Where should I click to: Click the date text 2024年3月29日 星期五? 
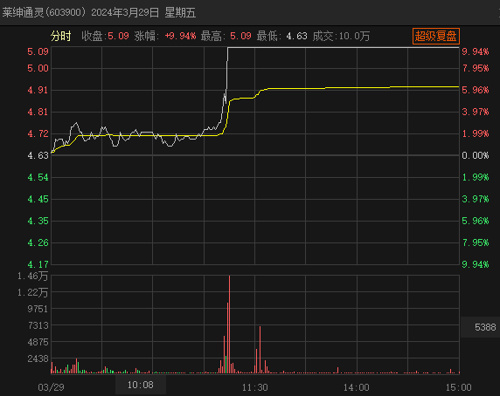coord(144,13)
